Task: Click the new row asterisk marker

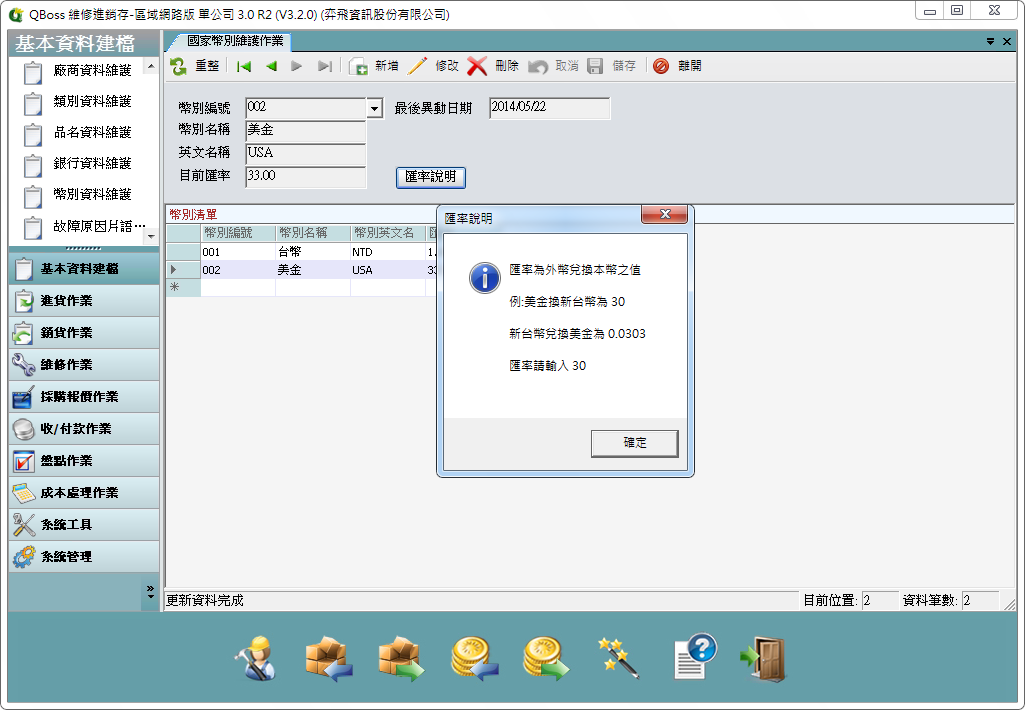Action: click(175, 287)
